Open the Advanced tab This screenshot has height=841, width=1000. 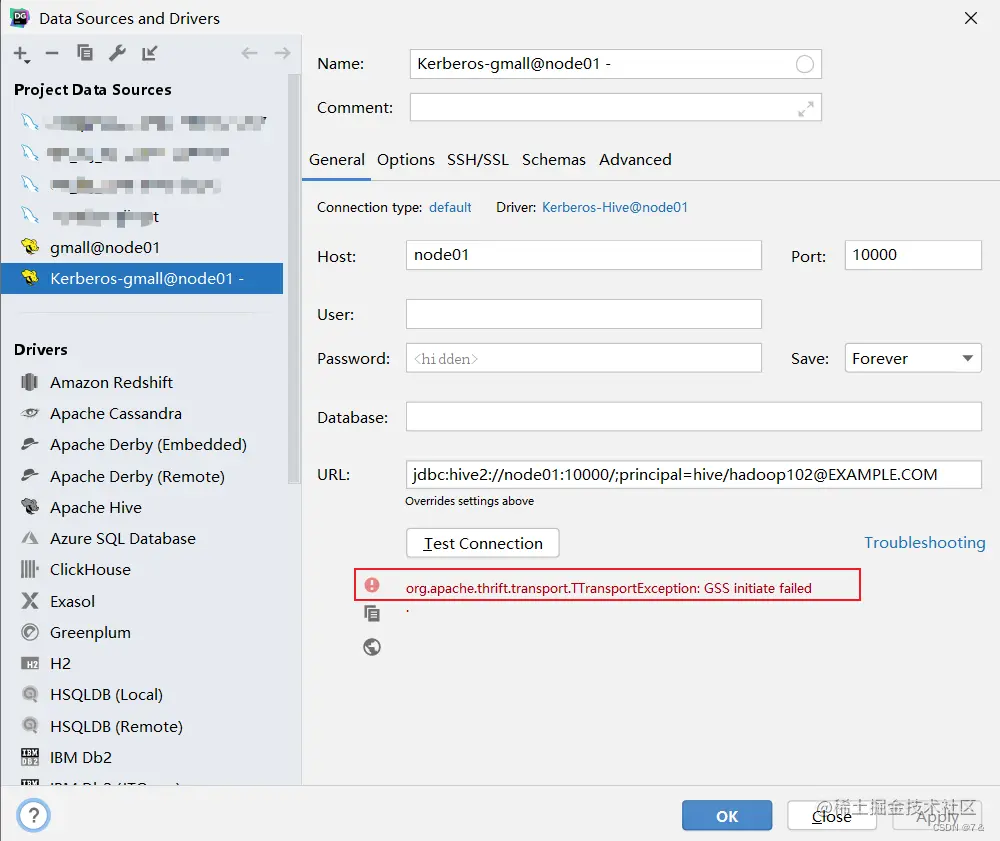[x=635, y=159]
